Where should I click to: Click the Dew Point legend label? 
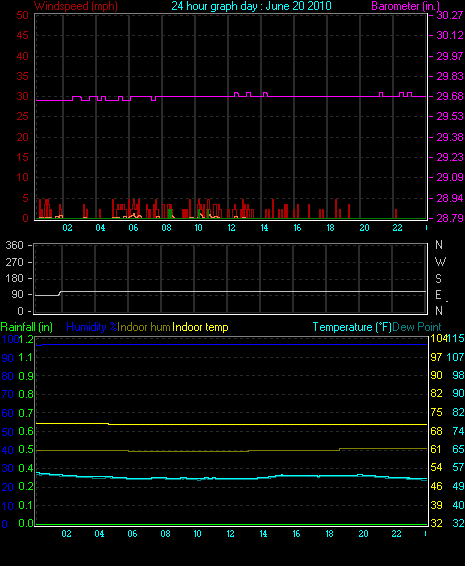tap(417, 327)
